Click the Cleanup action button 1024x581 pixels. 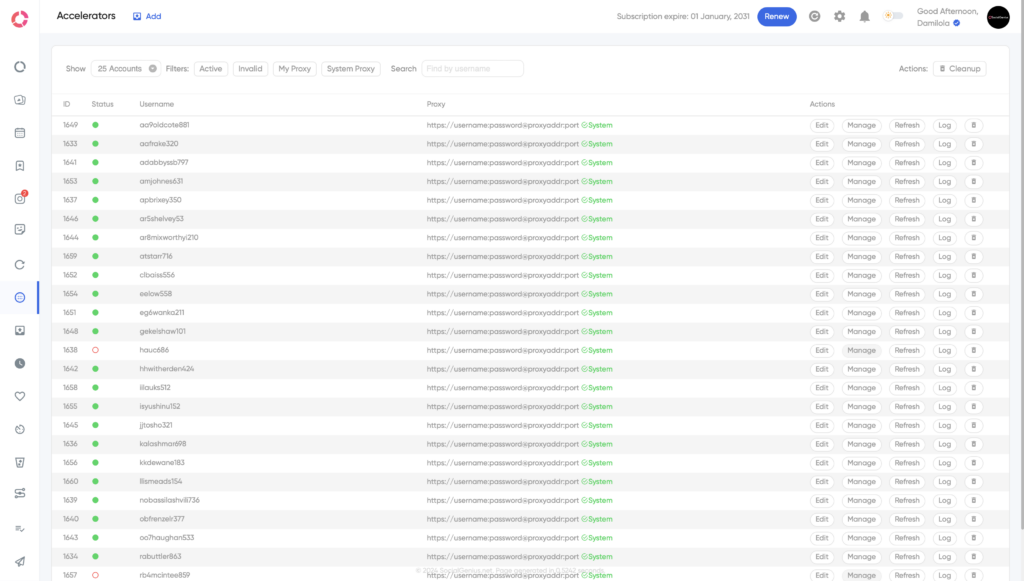pyautogui.click(x=960, y=69)
